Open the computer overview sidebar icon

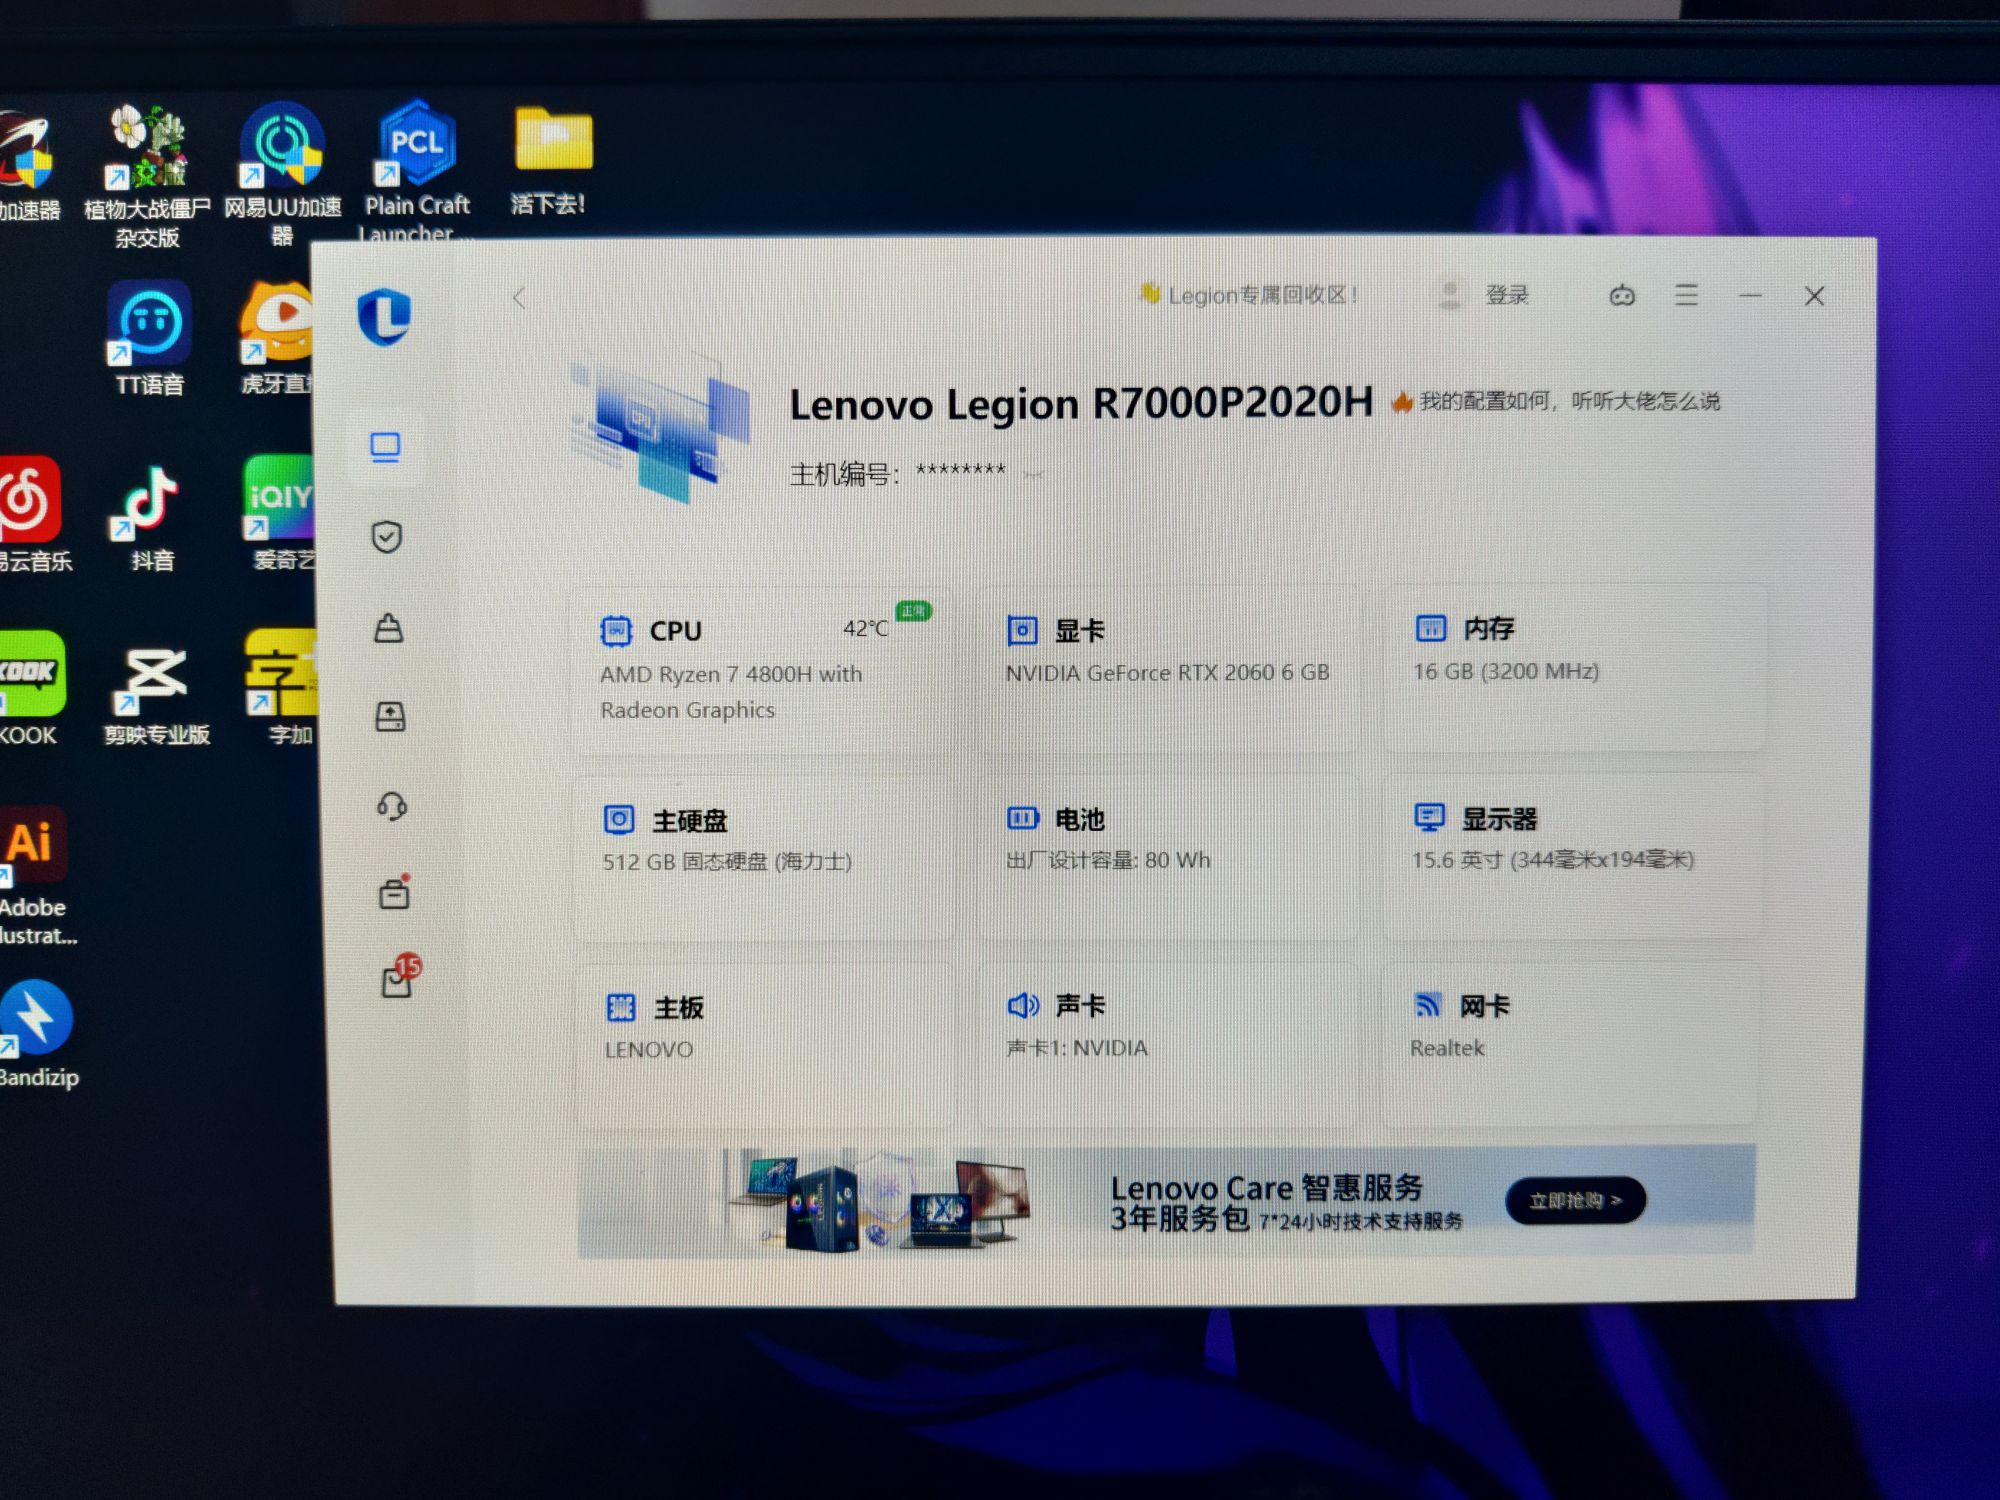[385, 447]
